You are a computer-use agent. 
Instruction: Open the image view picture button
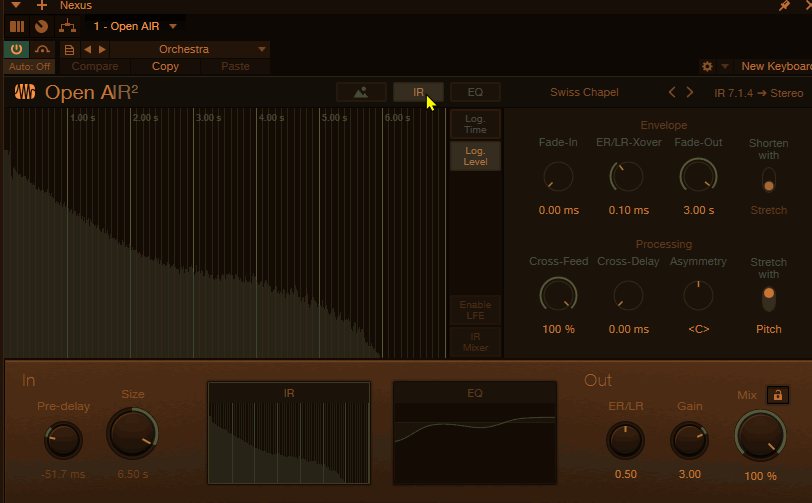point(361,92)
